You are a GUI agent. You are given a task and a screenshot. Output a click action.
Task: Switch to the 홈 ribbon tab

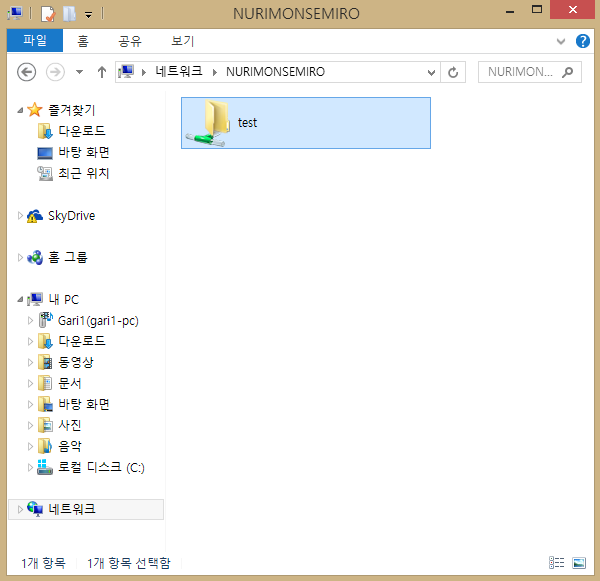83,41
